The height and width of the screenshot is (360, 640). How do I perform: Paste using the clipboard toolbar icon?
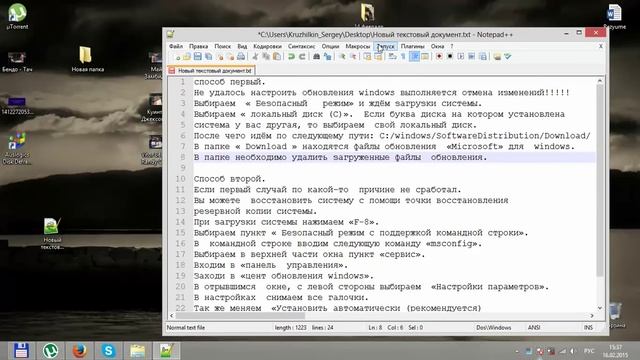tap(277, 57)
